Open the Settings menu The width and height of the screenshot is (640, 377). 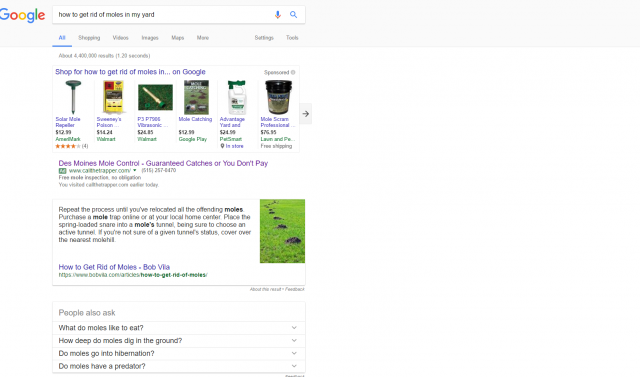click(264, 38)
